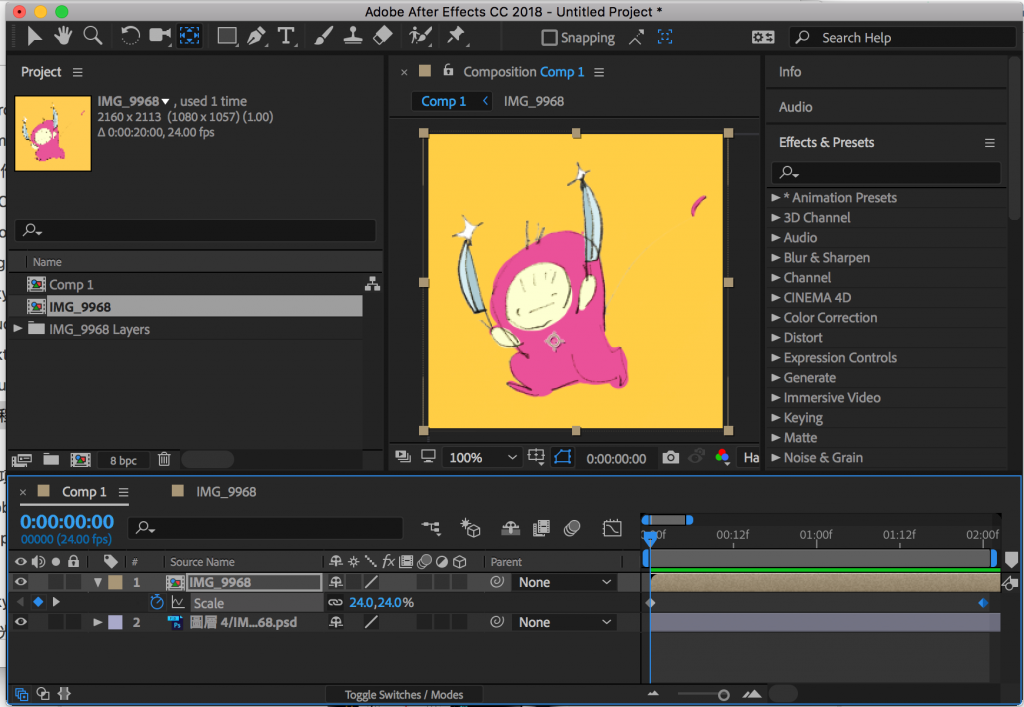Select the Horizontal Type tool
The image size is (1024, 707).
[287, 36]
